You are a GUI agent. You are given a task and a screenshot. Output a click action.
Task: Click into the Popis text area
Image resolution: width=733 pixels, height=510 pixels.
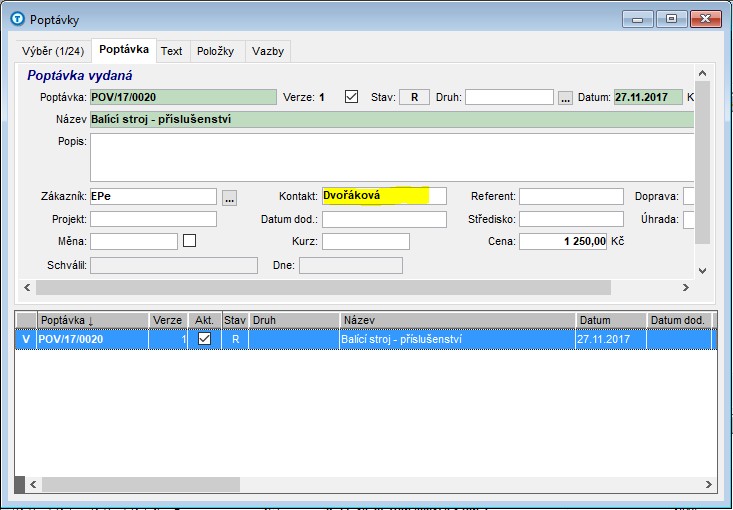[x=392, y=158]
